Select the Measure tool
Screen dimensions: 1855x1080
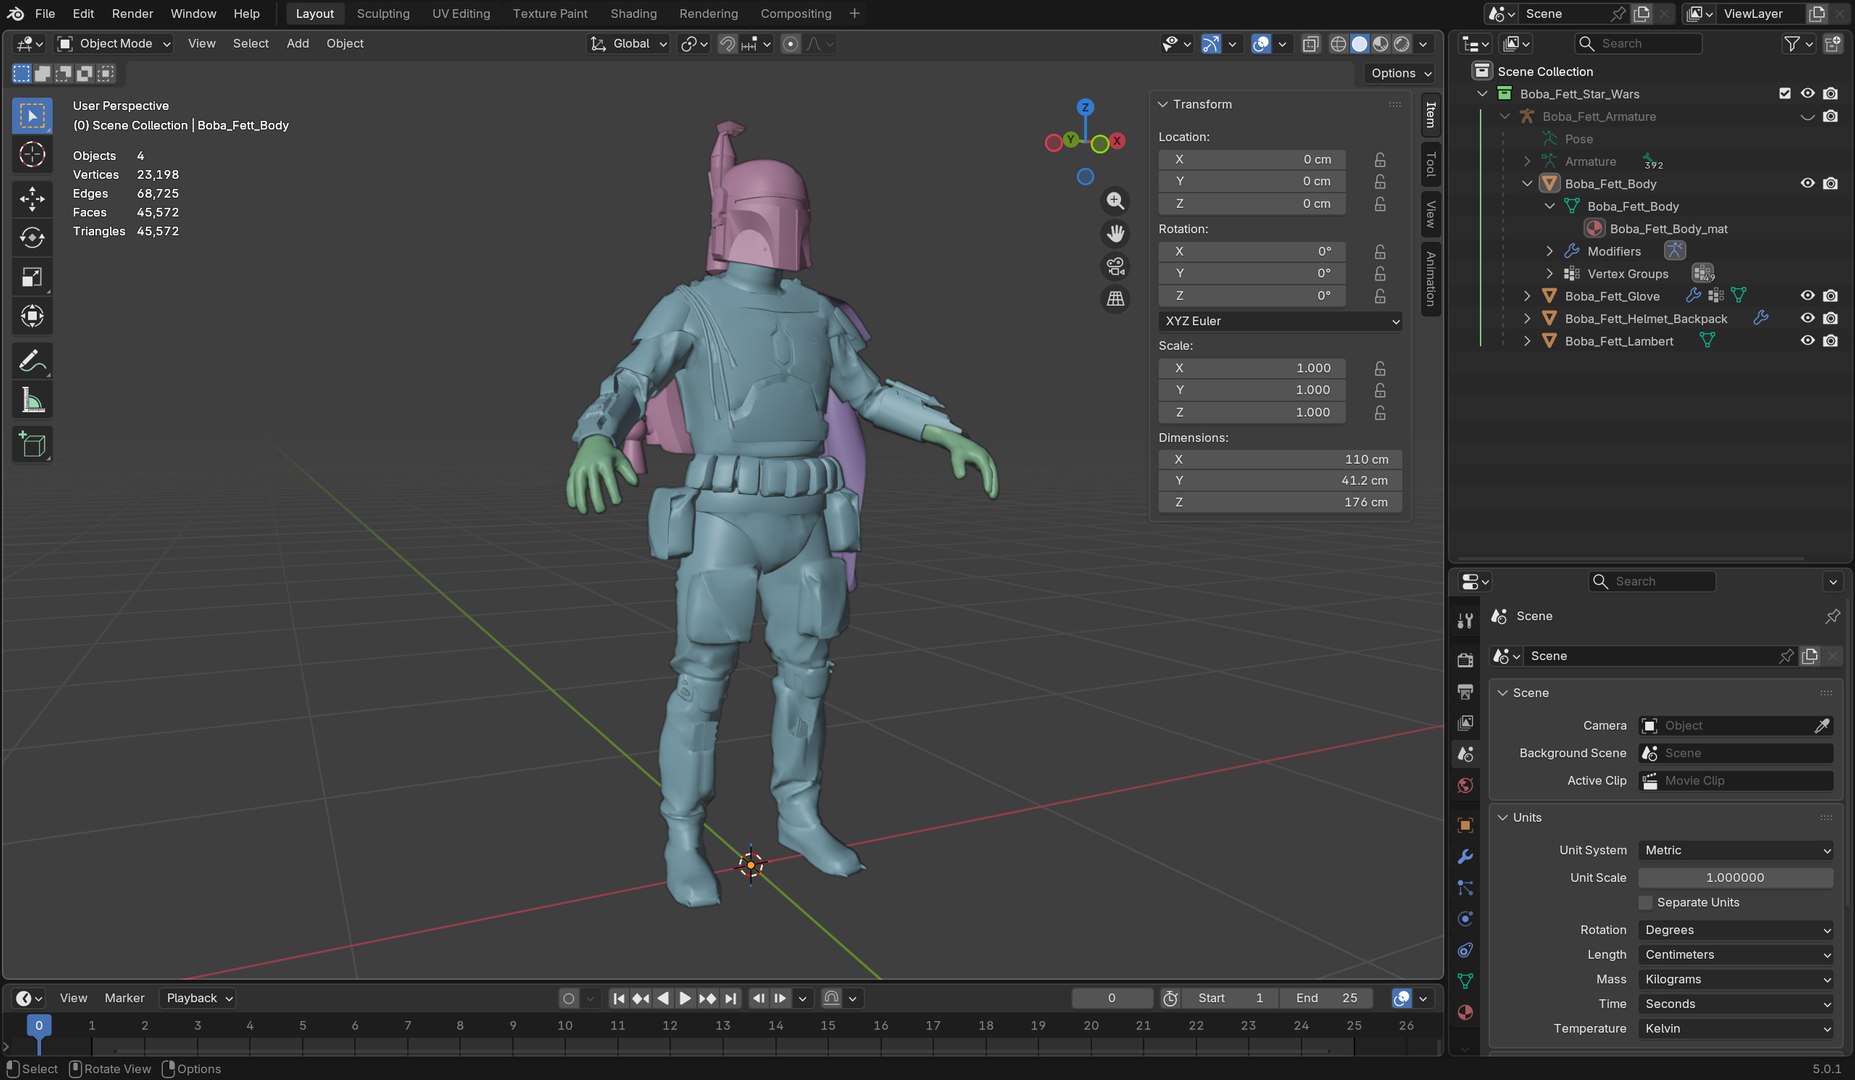[x=32, y=400]
